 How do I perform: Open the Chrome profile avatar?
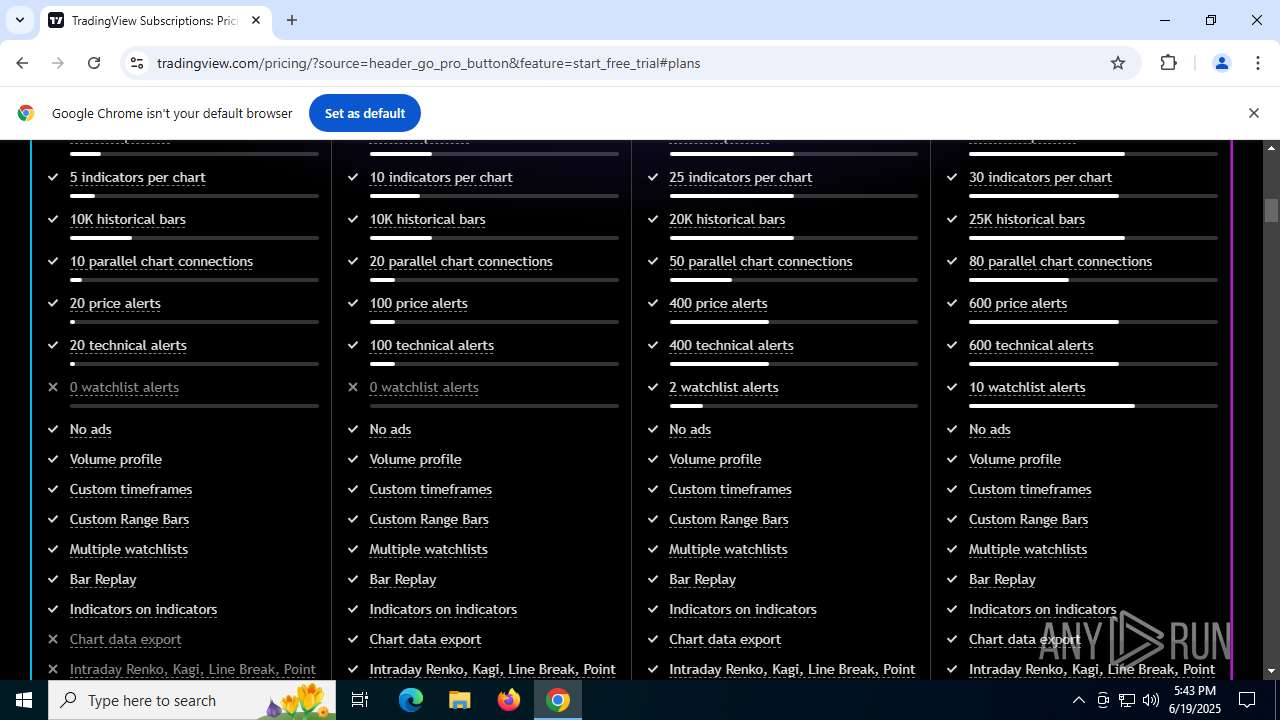pyautogui.click(x=1221, y=63)
